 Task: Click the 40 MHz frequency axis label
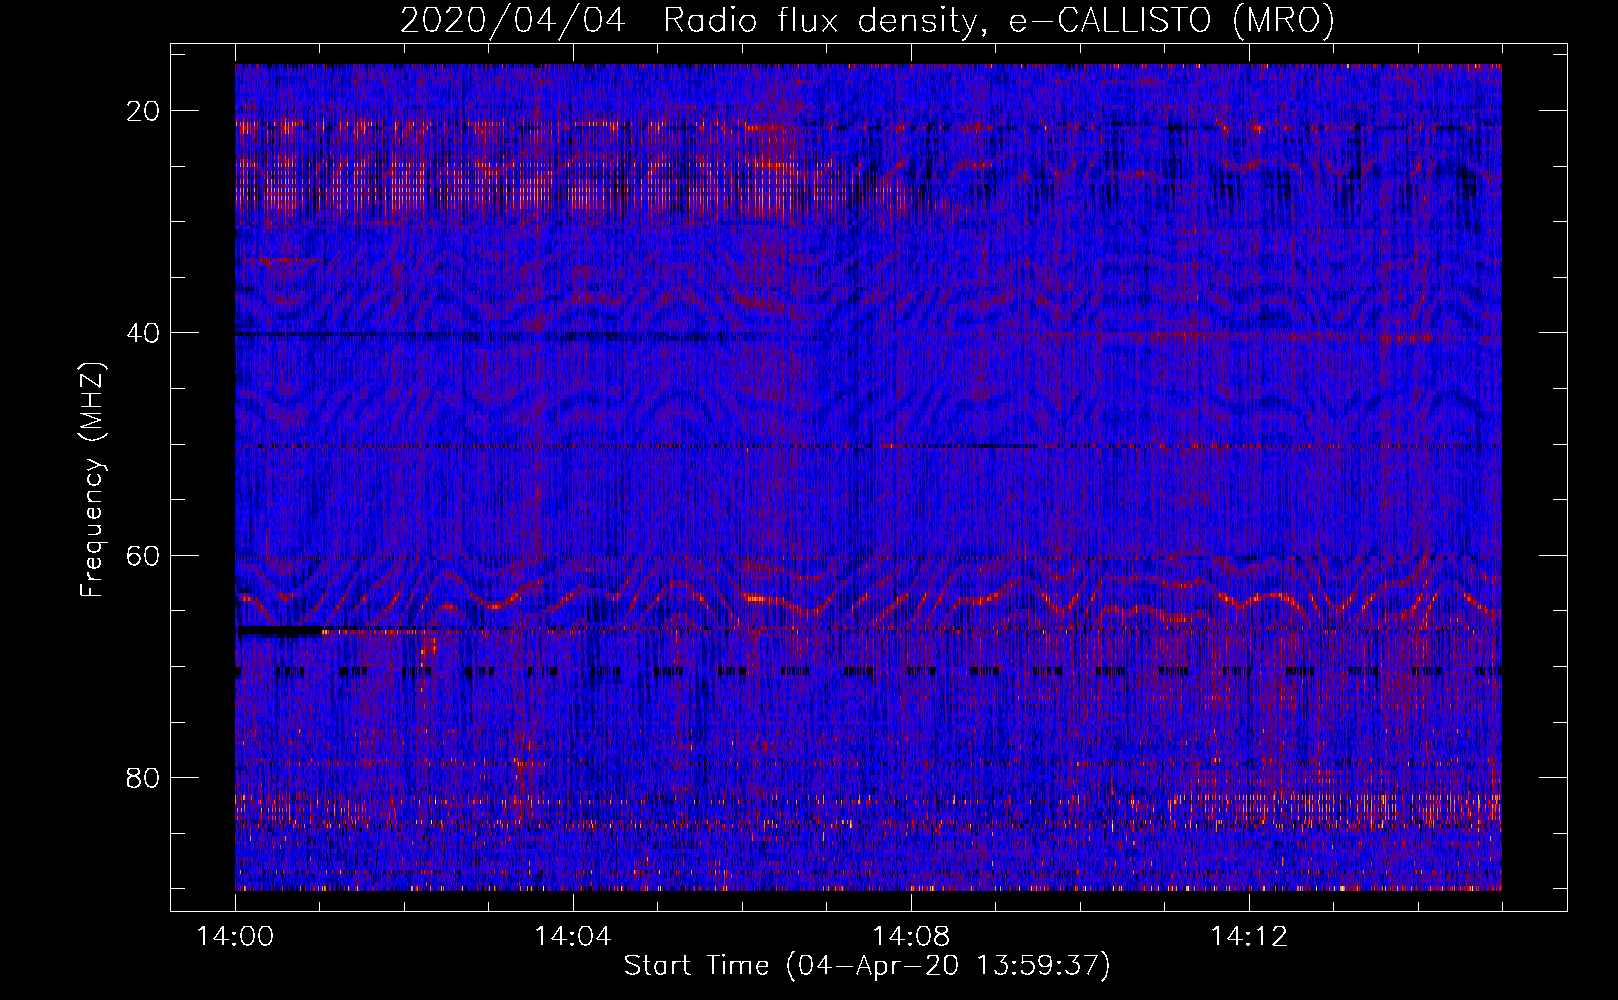pyautogui.click(x=143, y=333)
